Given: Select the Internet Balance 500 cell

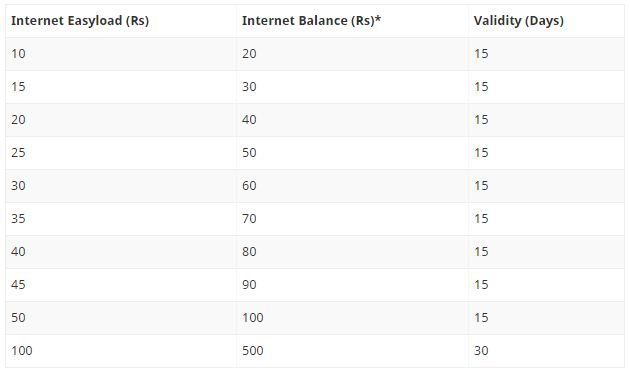Looking at the screenshot, I should (352, 351).
